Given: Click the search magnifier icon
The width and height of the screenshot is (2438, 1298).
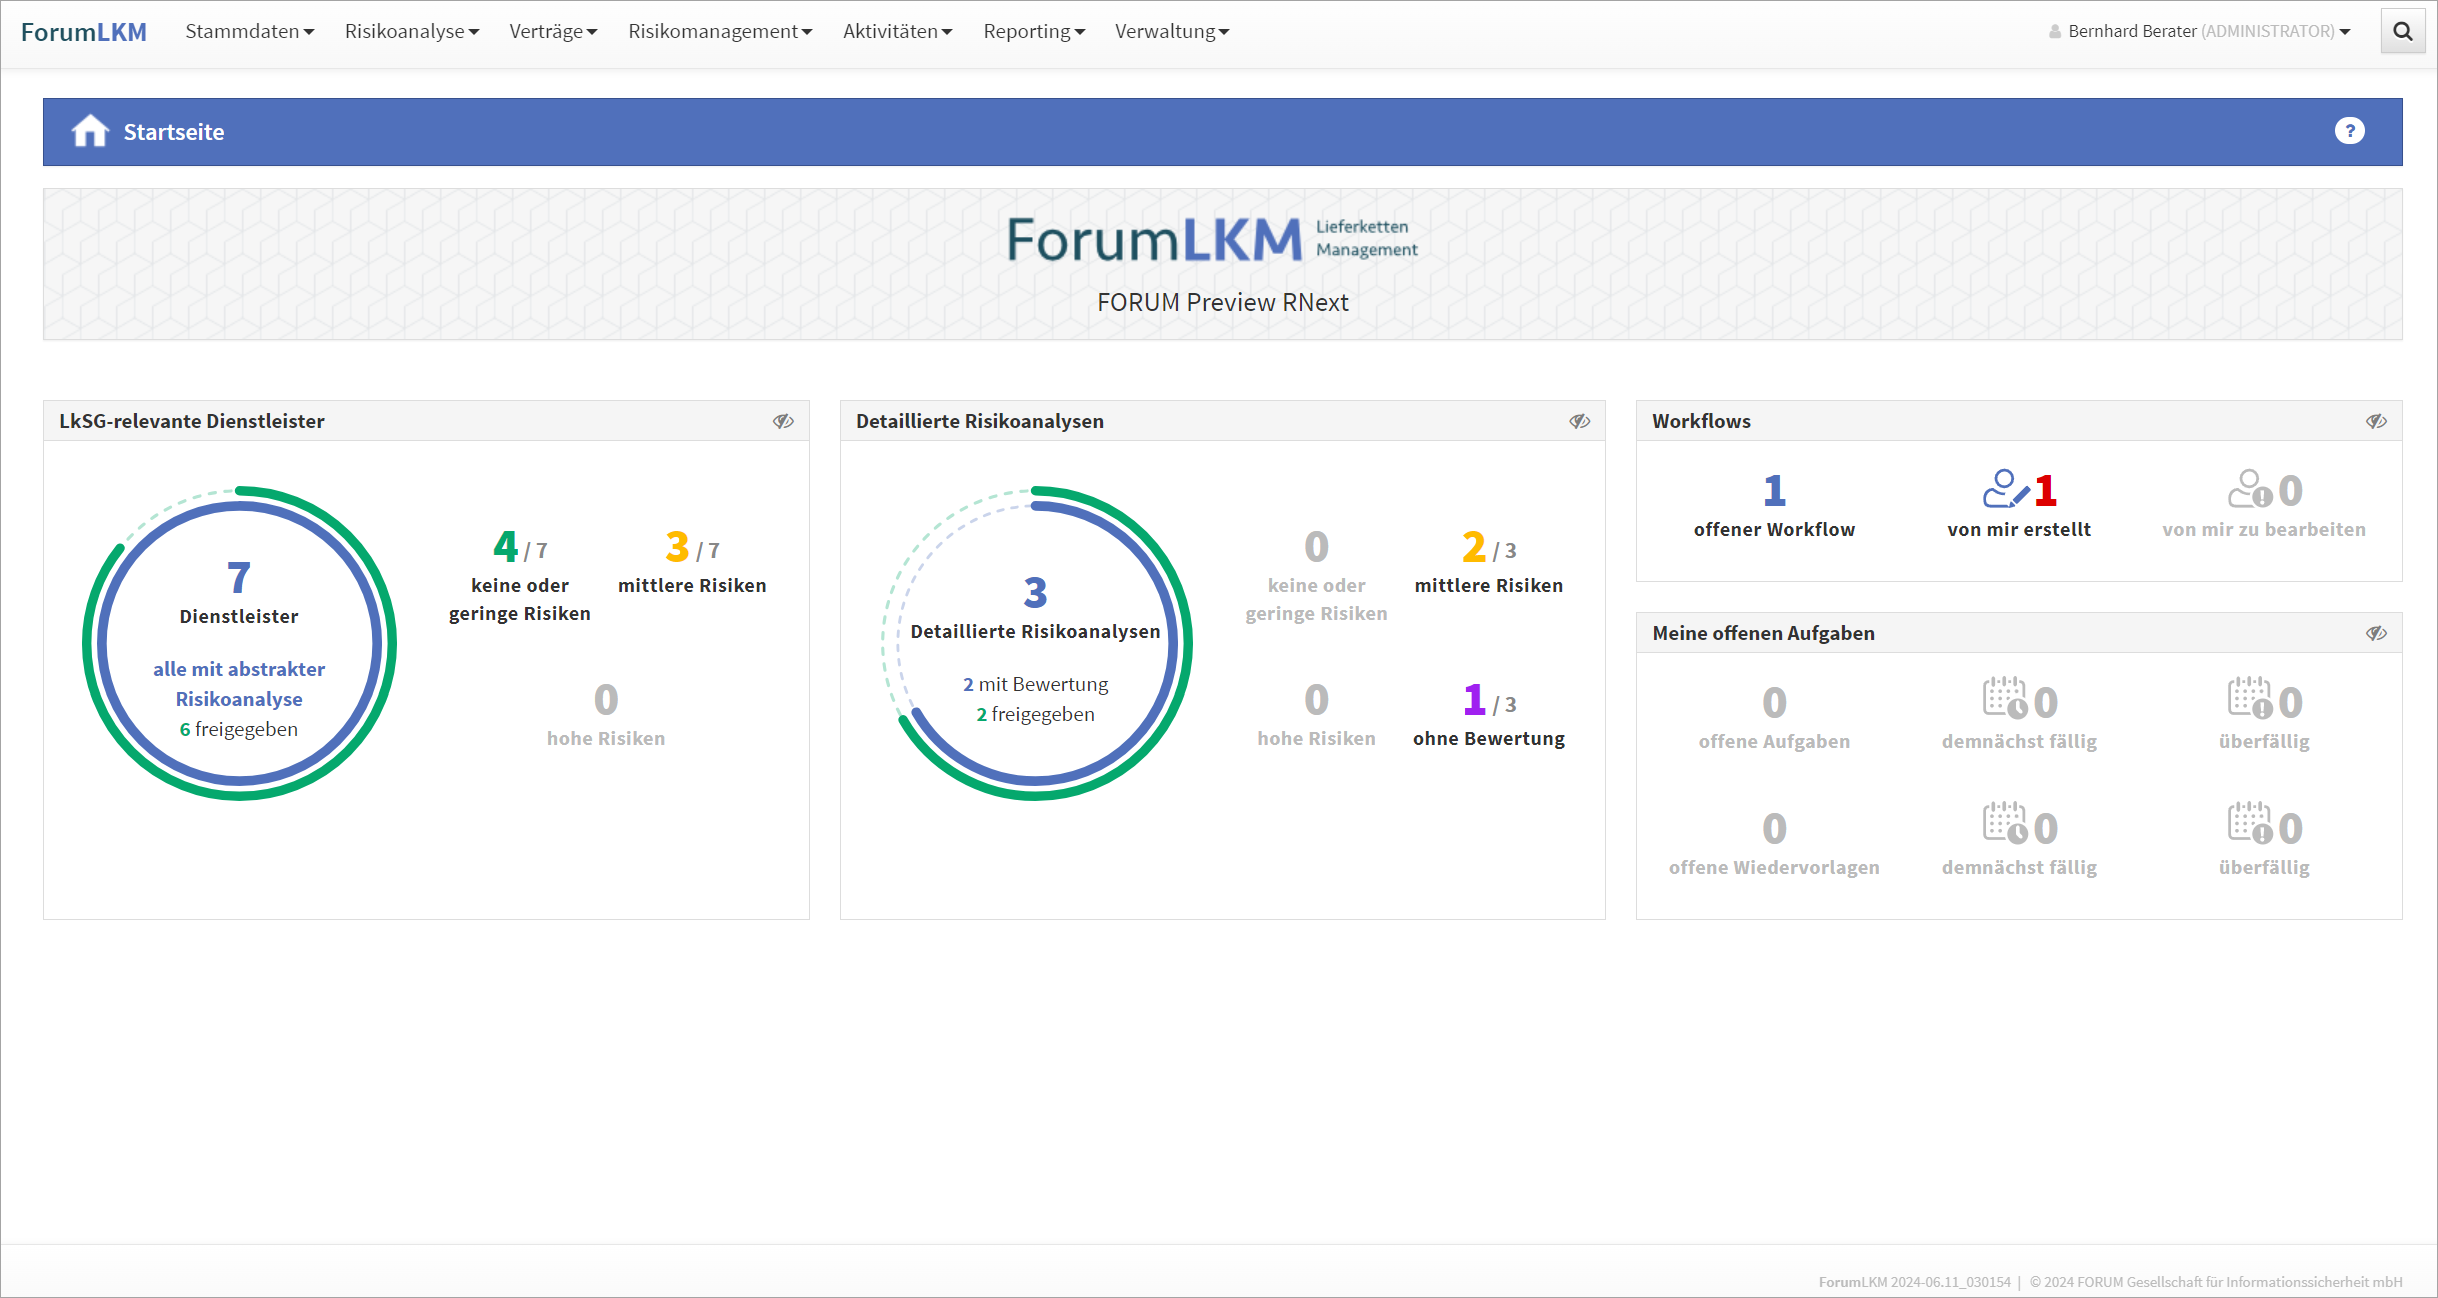Looking at the screenshot, I should point(2403,31).
